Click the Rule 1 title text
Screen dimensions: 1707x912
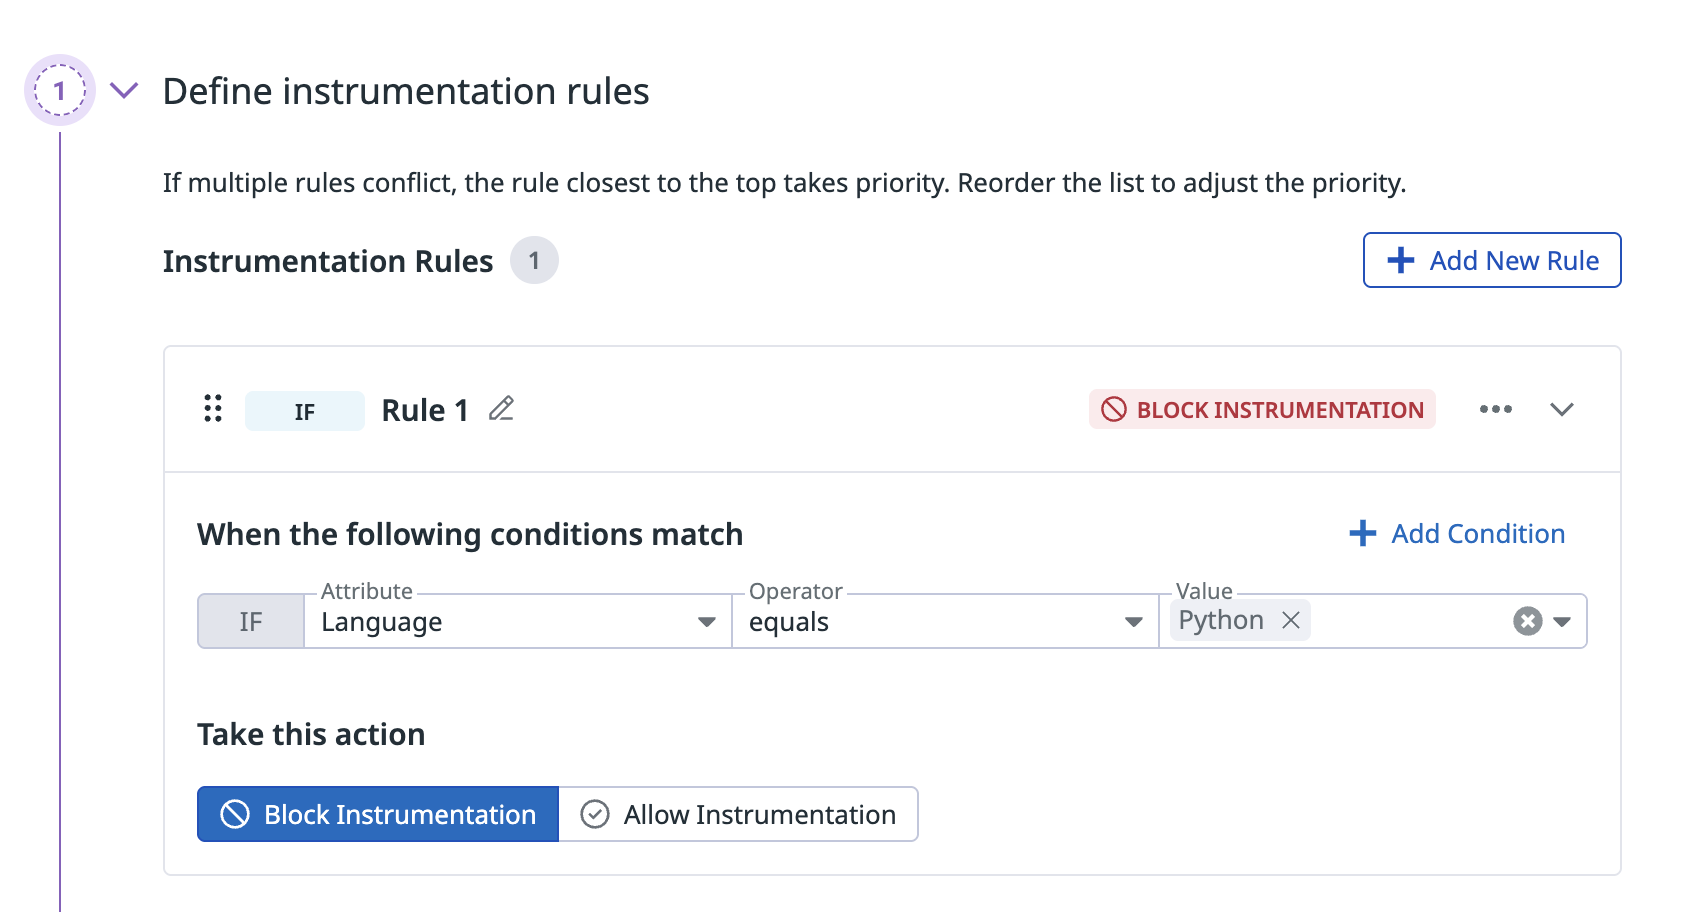click(425, 410)
